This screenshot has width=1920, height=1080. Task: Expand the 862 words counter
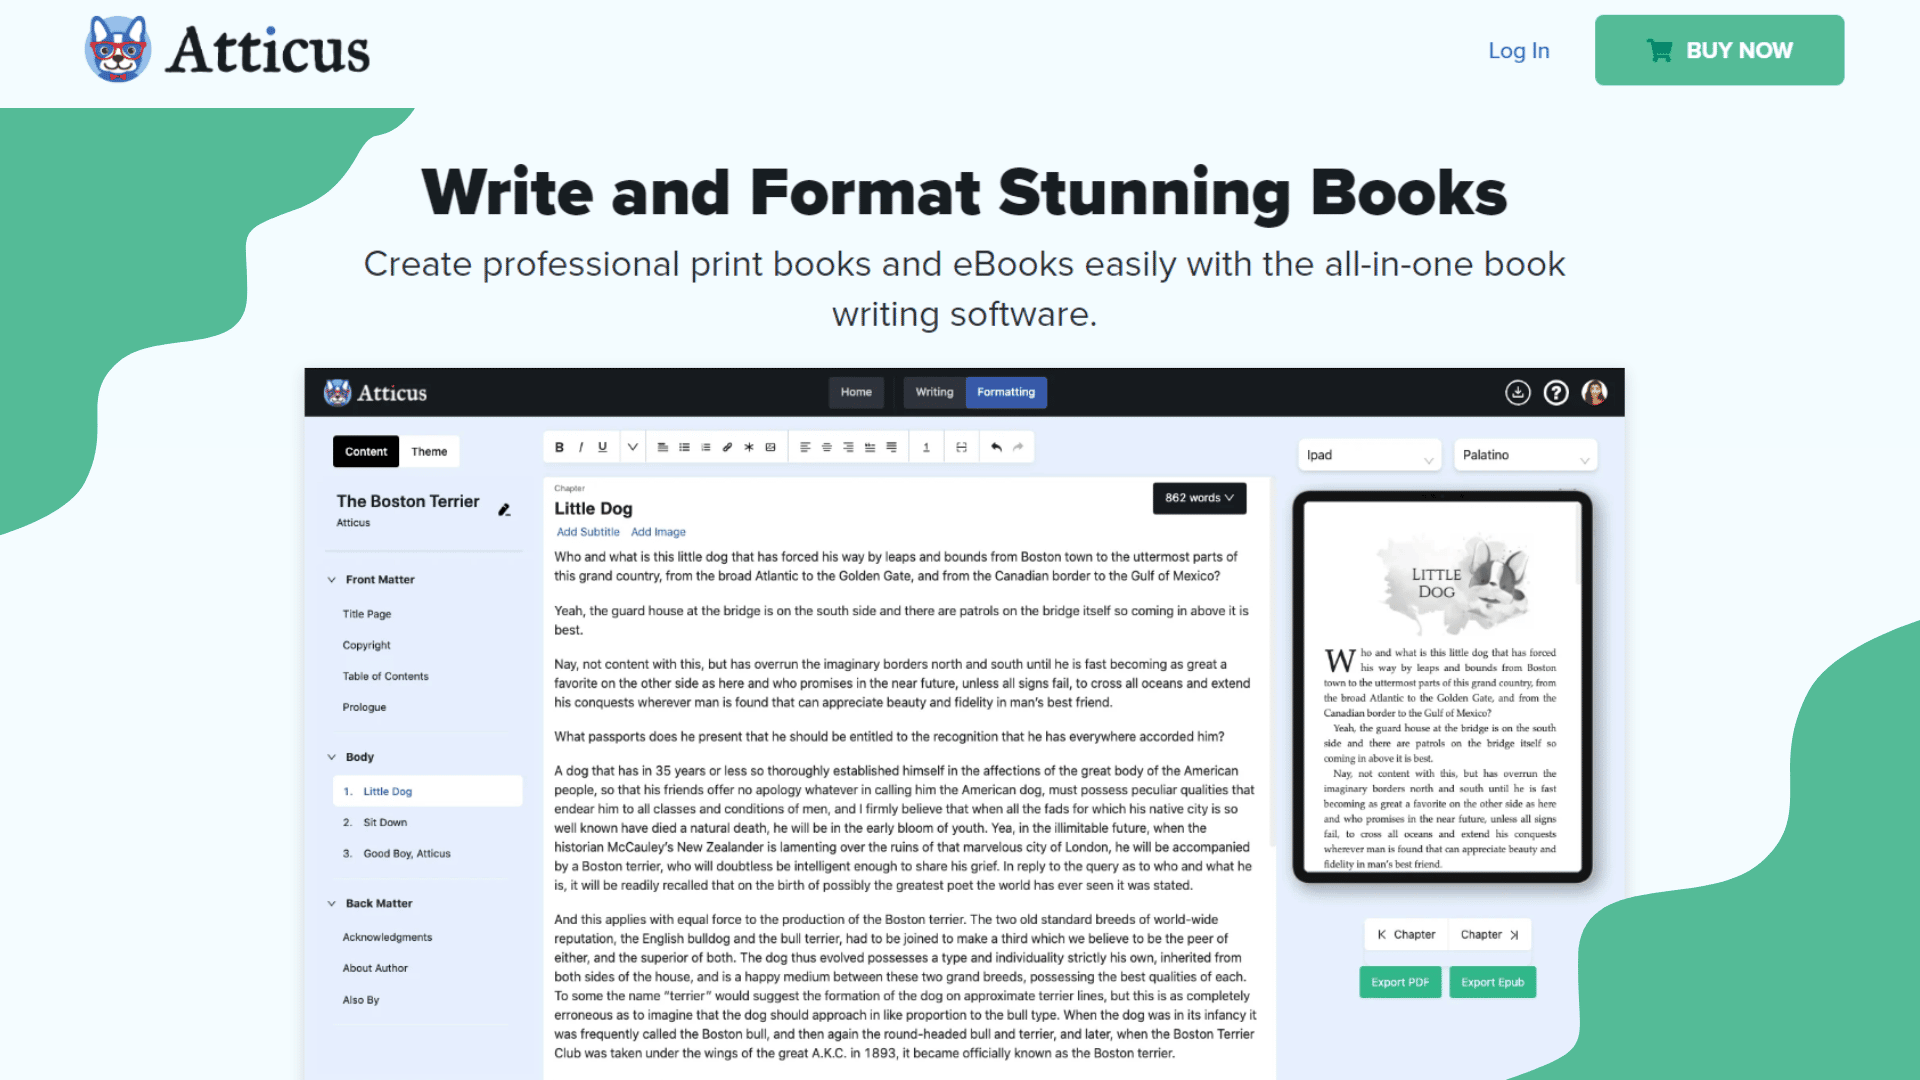[1199, 498]
